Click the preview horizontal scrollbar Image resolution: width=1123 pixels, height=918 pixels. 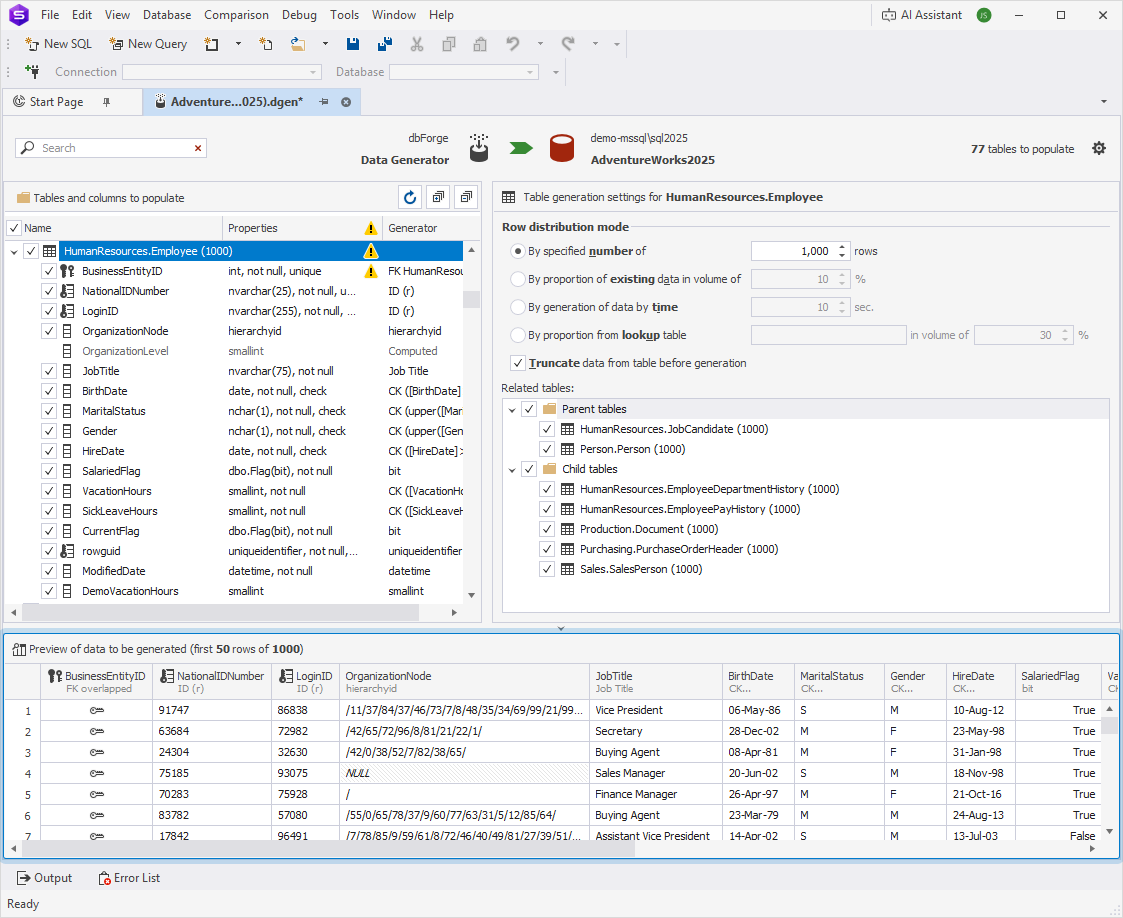click(329, 849)
